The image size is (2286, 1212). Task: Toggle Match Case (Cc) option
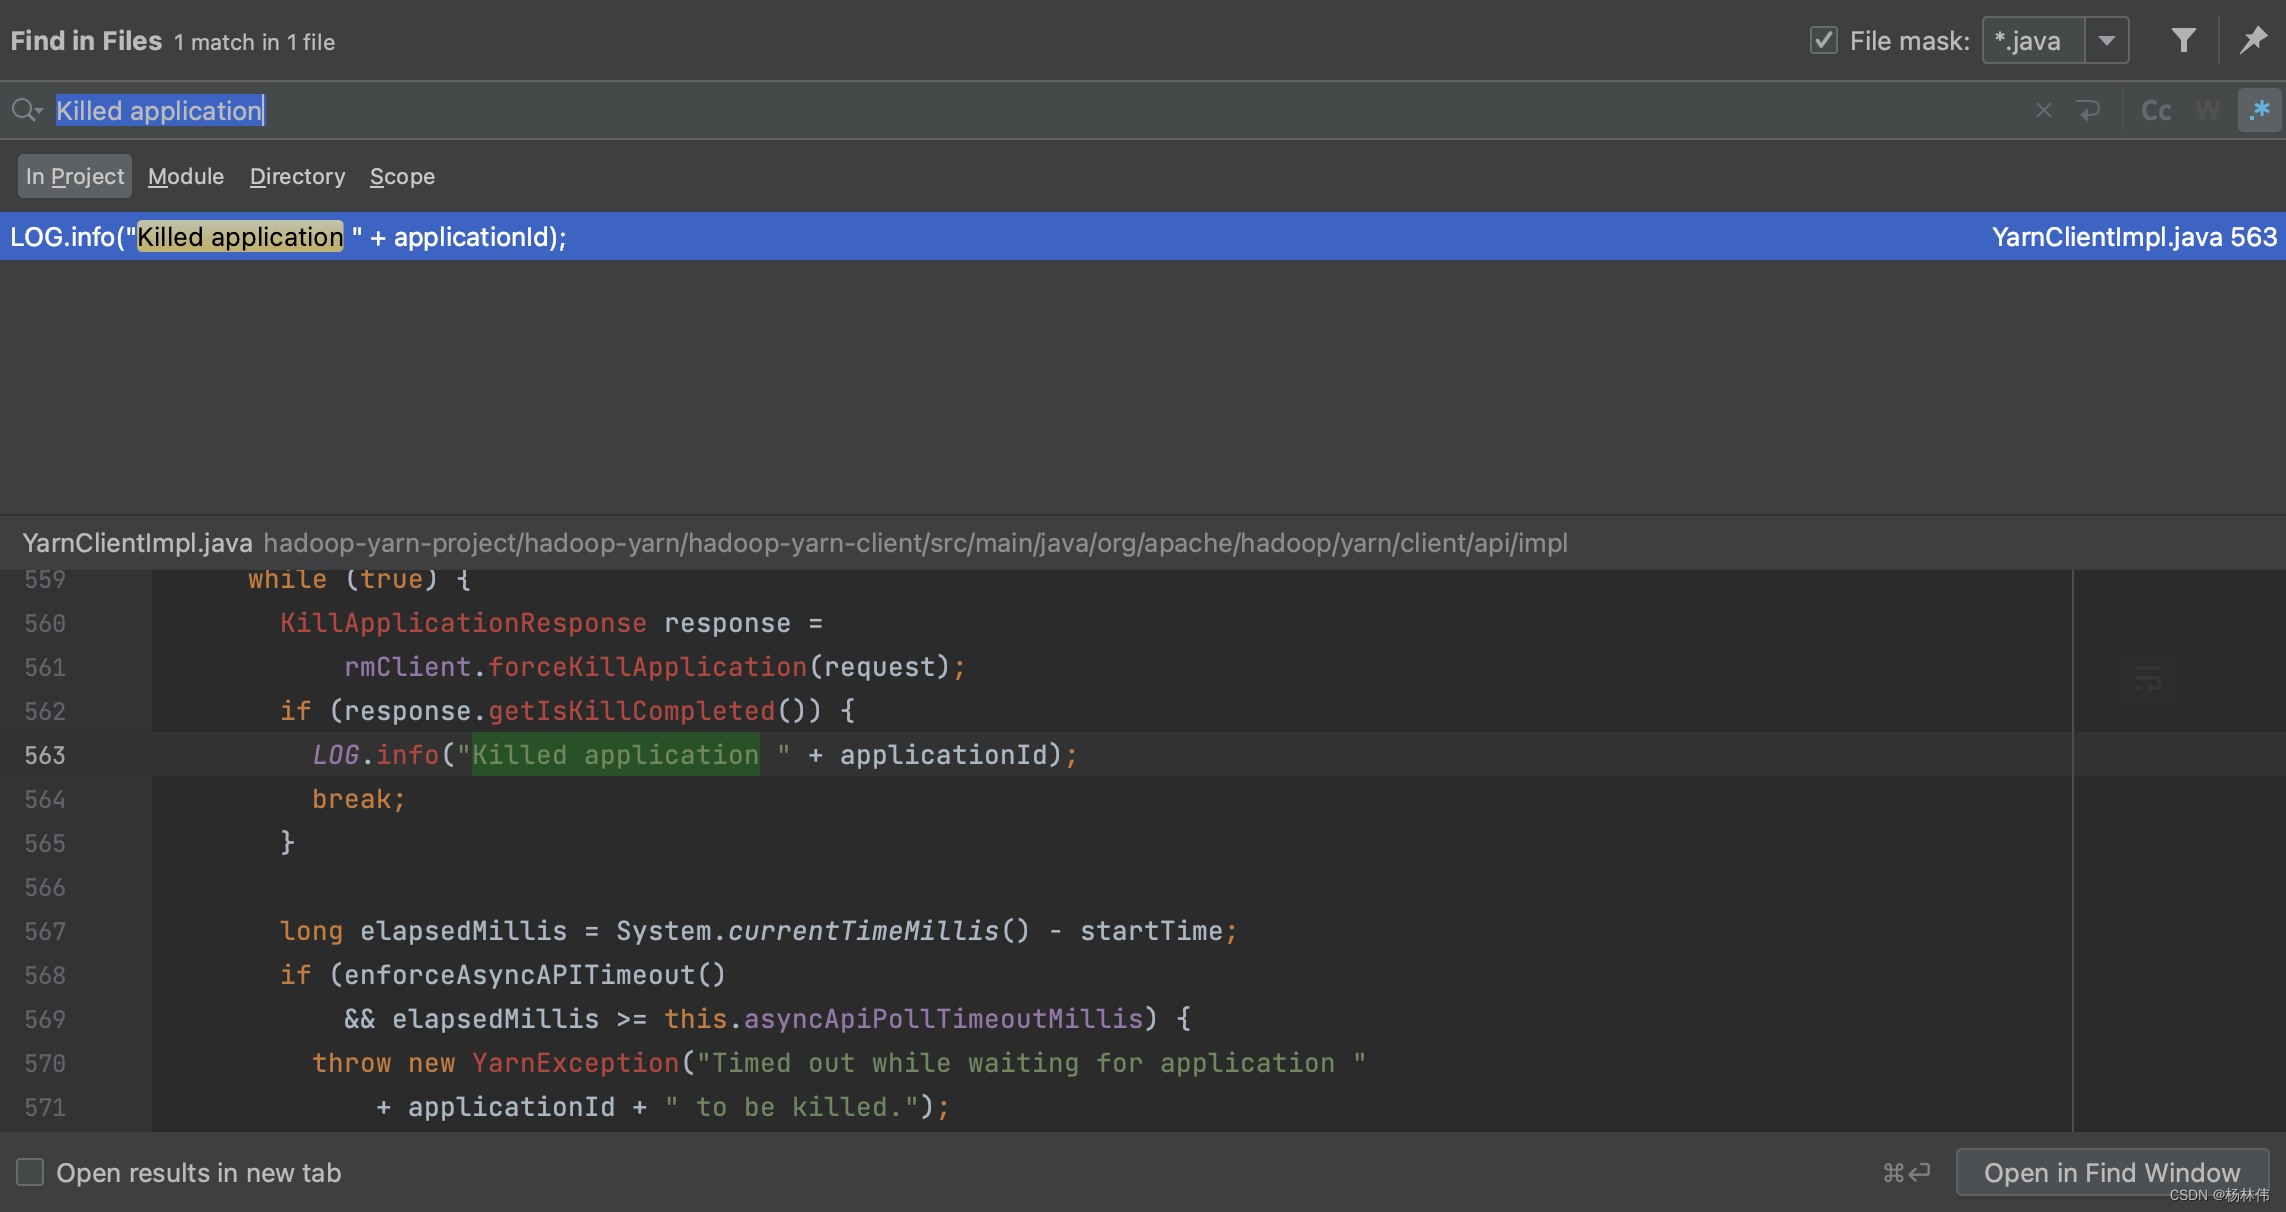tap(2155, 110)
